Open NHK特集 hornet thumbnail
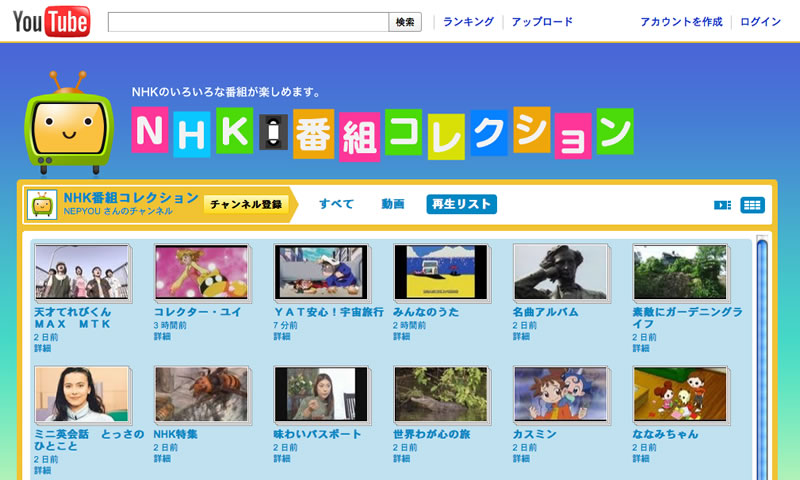Image resolution: width=800 pixels, height=480 pixels. (x=202, y=394)
